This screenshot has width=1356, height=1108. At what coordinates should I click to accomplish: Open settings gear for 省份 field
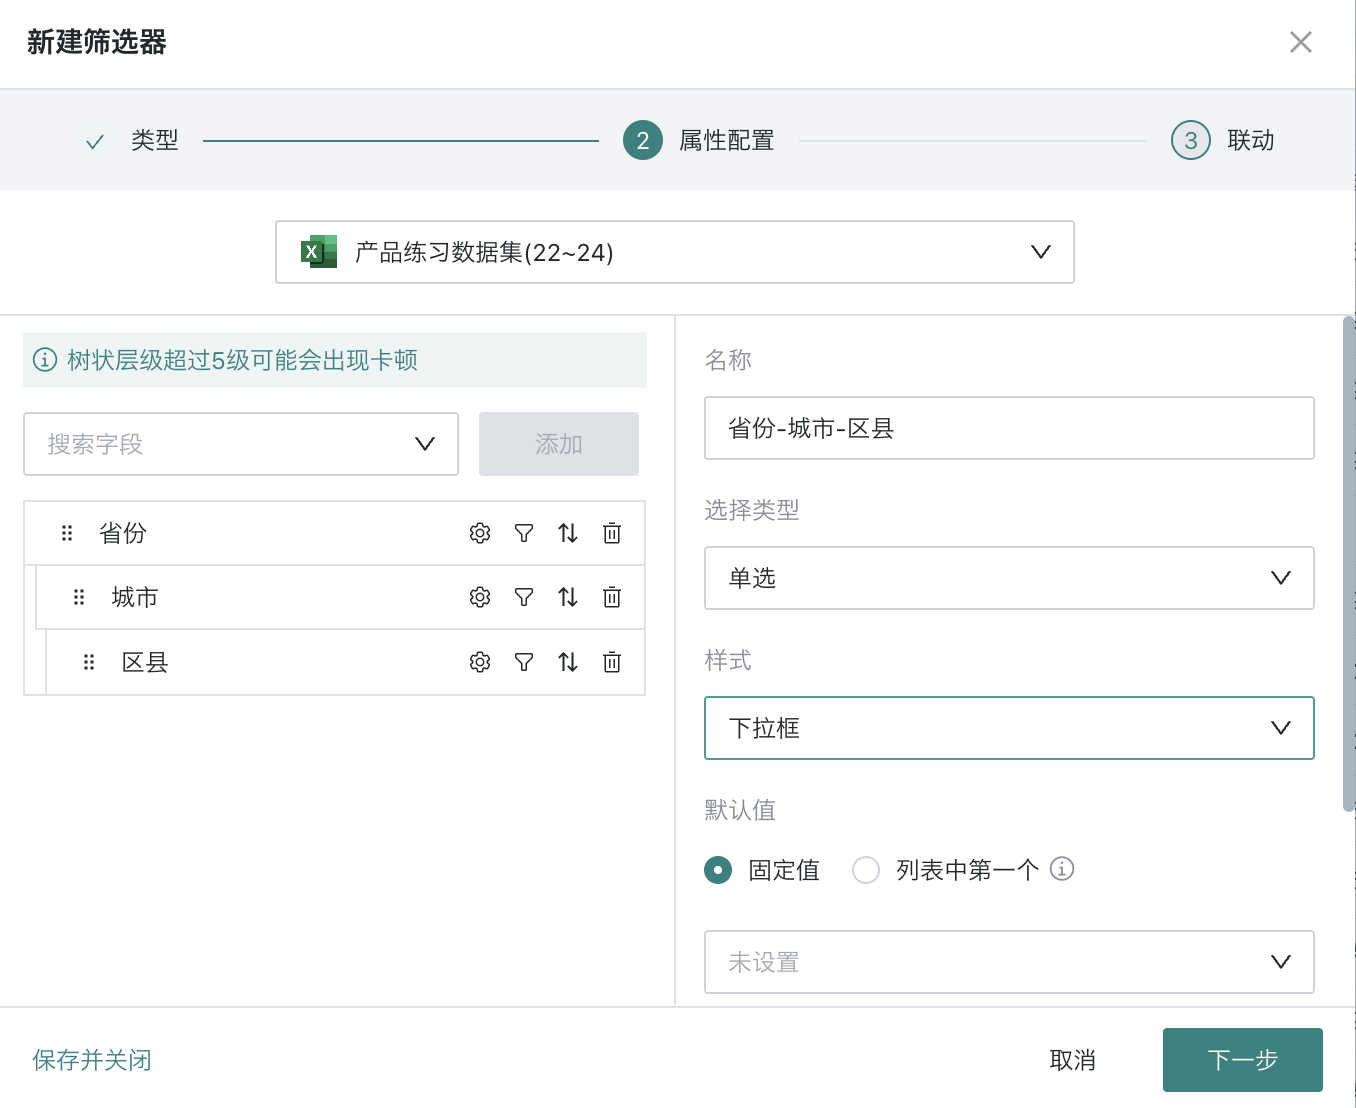(x=480, y=533)
